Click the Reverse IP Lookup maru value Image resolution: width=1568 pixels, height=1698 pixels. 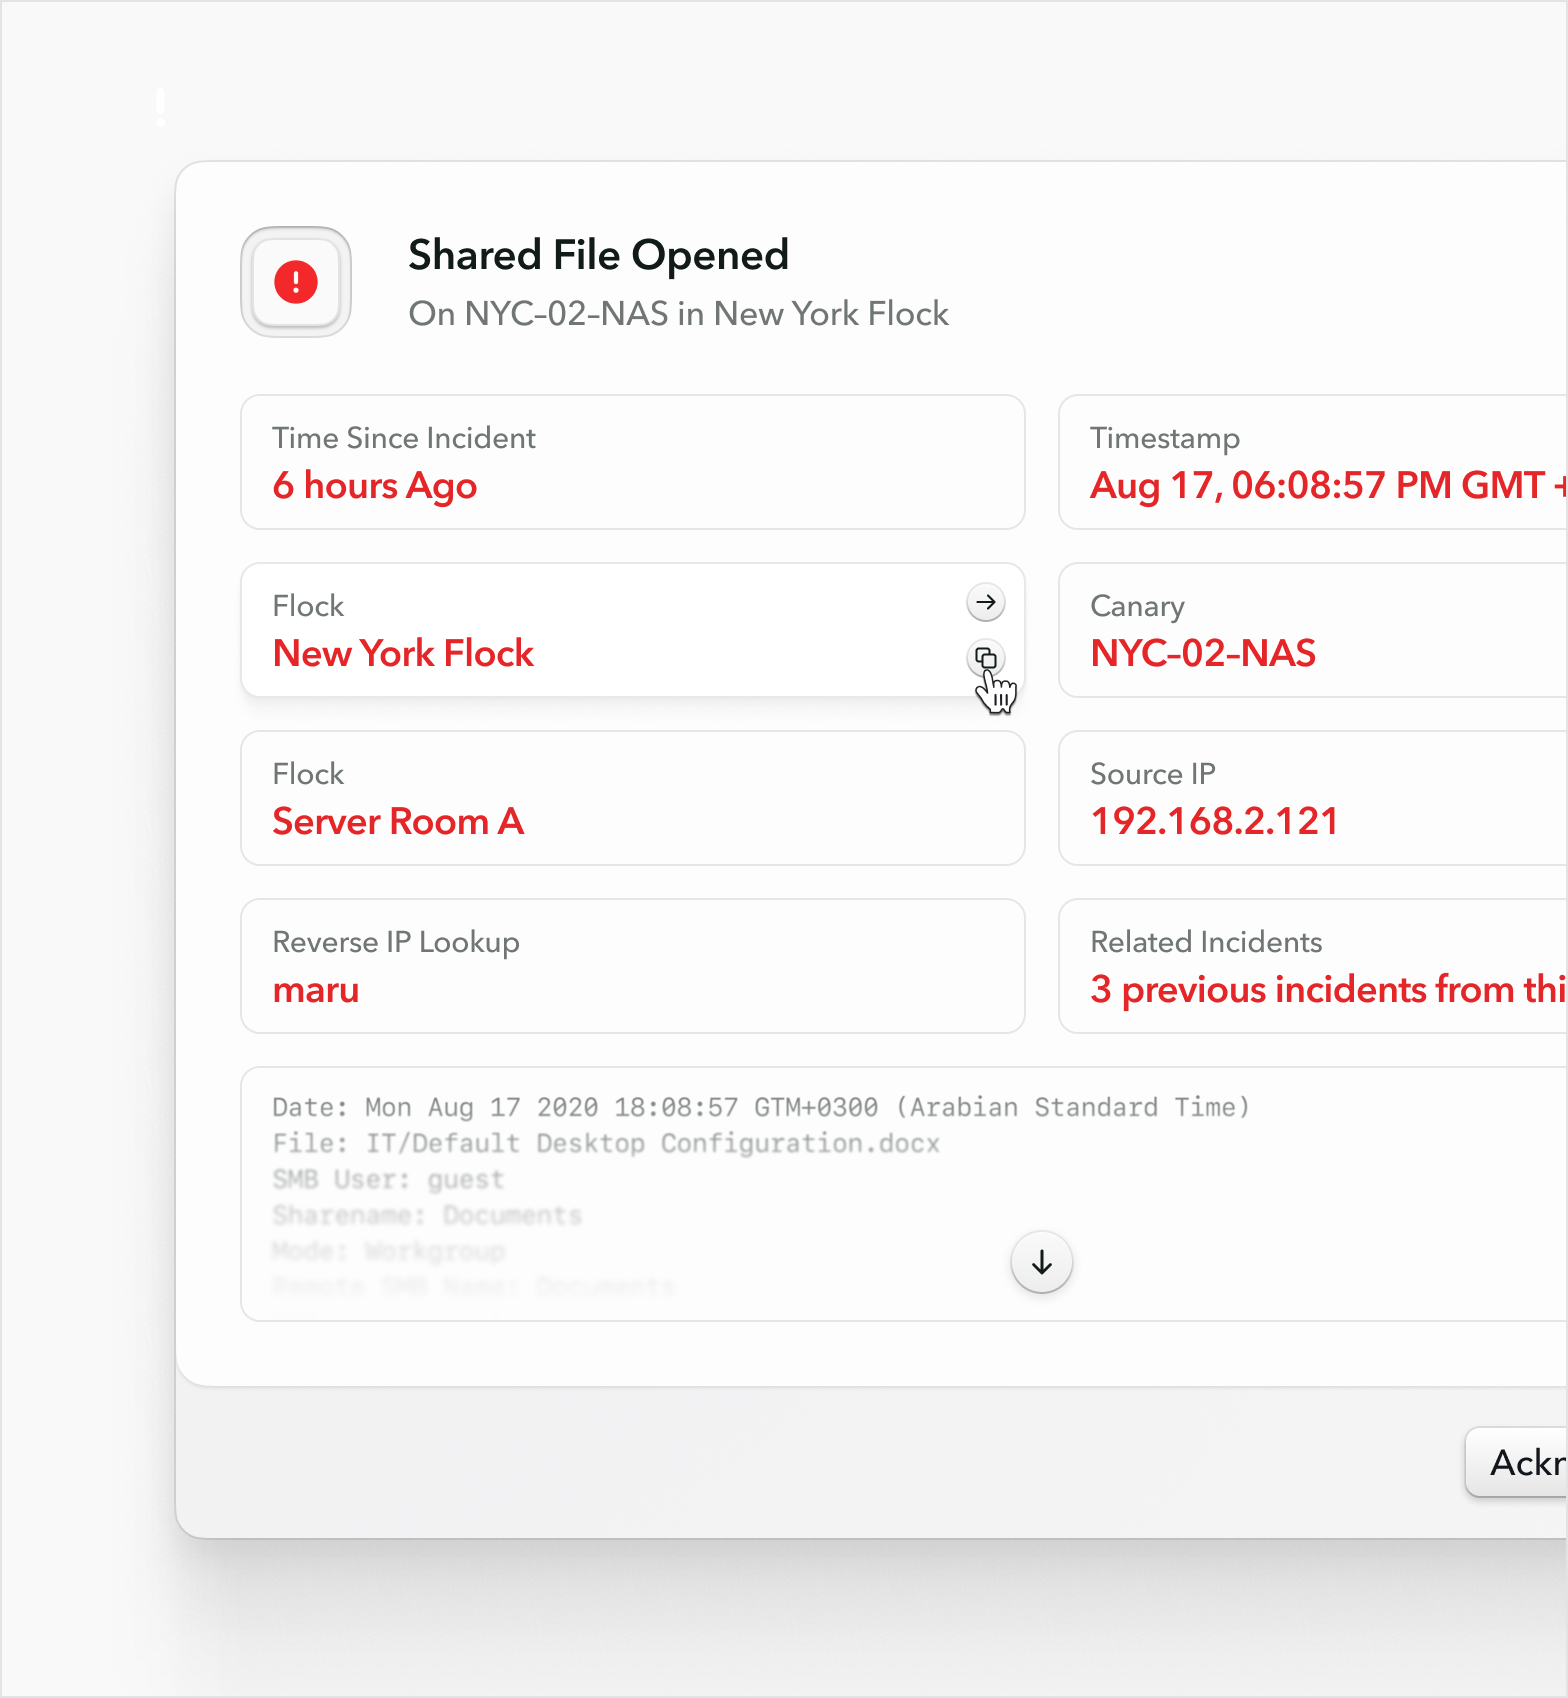click(x=316, y=989)
